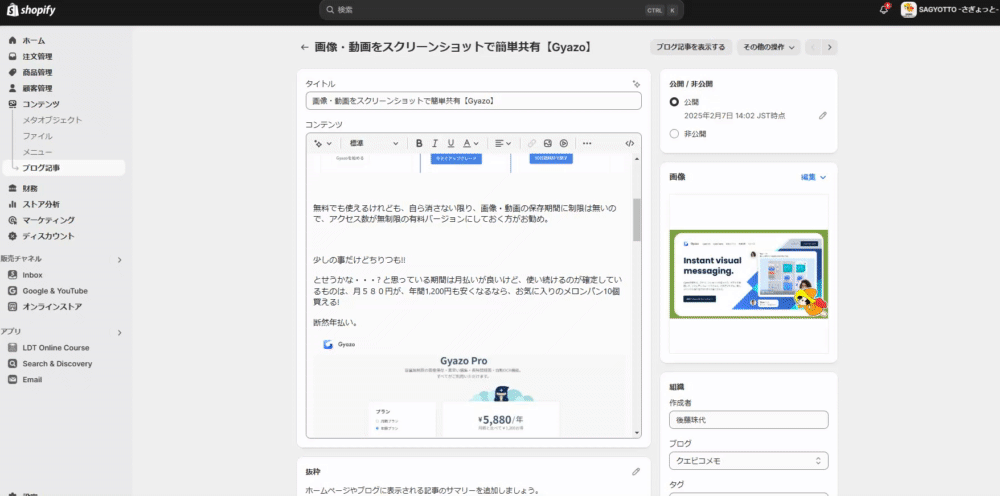Open the その他の操作 dropdown
This screenshot has height=496, width=1000.
click(768, 47)
